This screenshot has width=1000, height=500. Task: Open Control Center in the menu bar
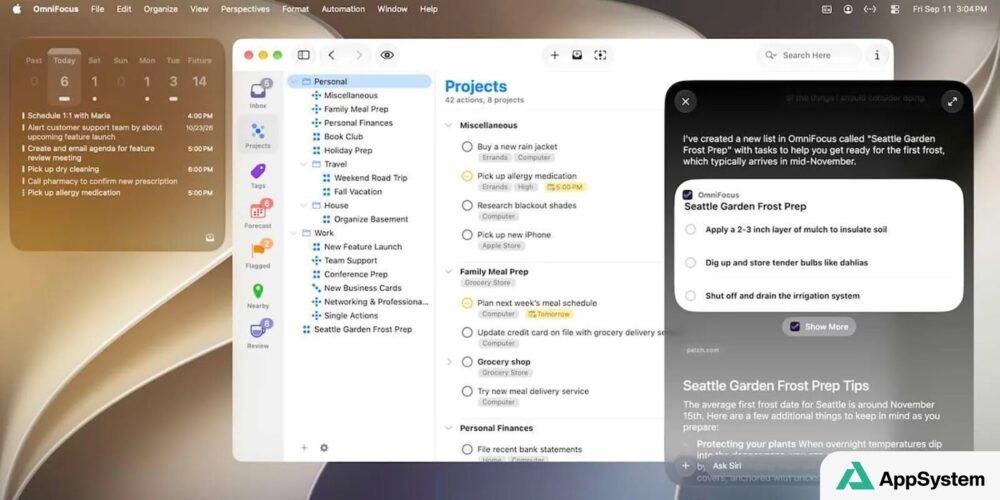894,9
